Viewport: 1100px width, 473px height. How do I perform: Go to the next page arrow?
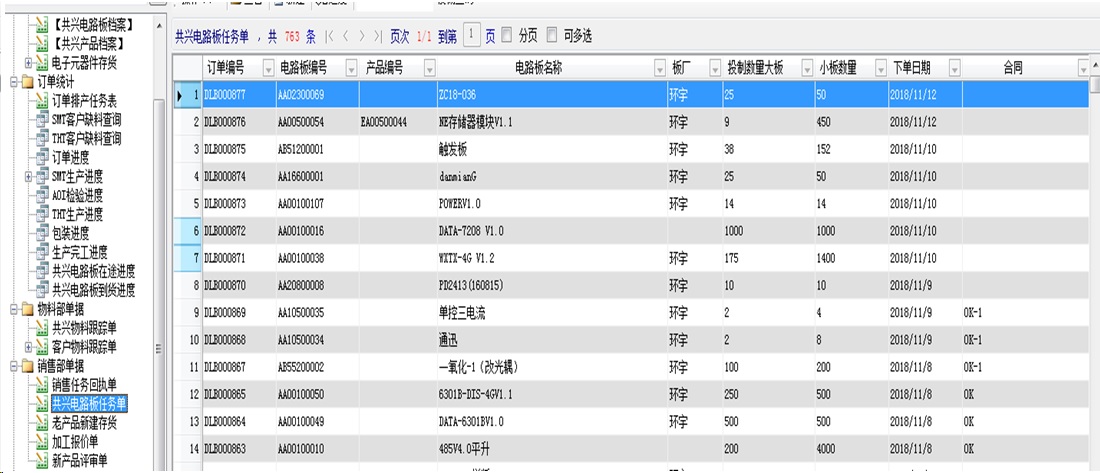coord(361,36)
